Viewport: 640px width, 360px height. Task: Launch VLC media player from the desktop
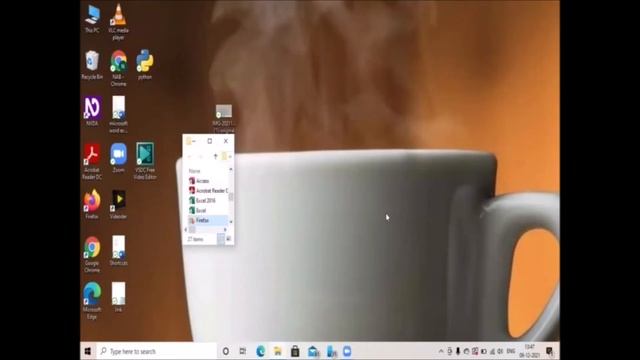pyautogui.click(x=118, y=22)
